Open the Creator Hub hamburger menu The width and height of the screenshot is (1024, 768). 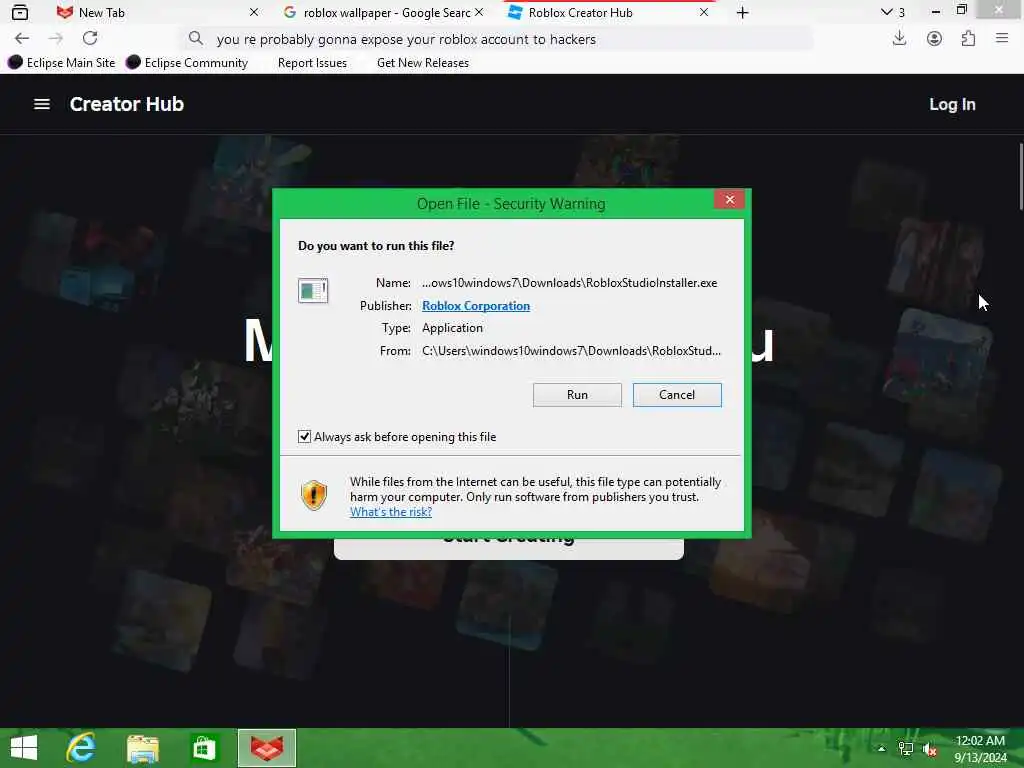[x=42, y=104]
